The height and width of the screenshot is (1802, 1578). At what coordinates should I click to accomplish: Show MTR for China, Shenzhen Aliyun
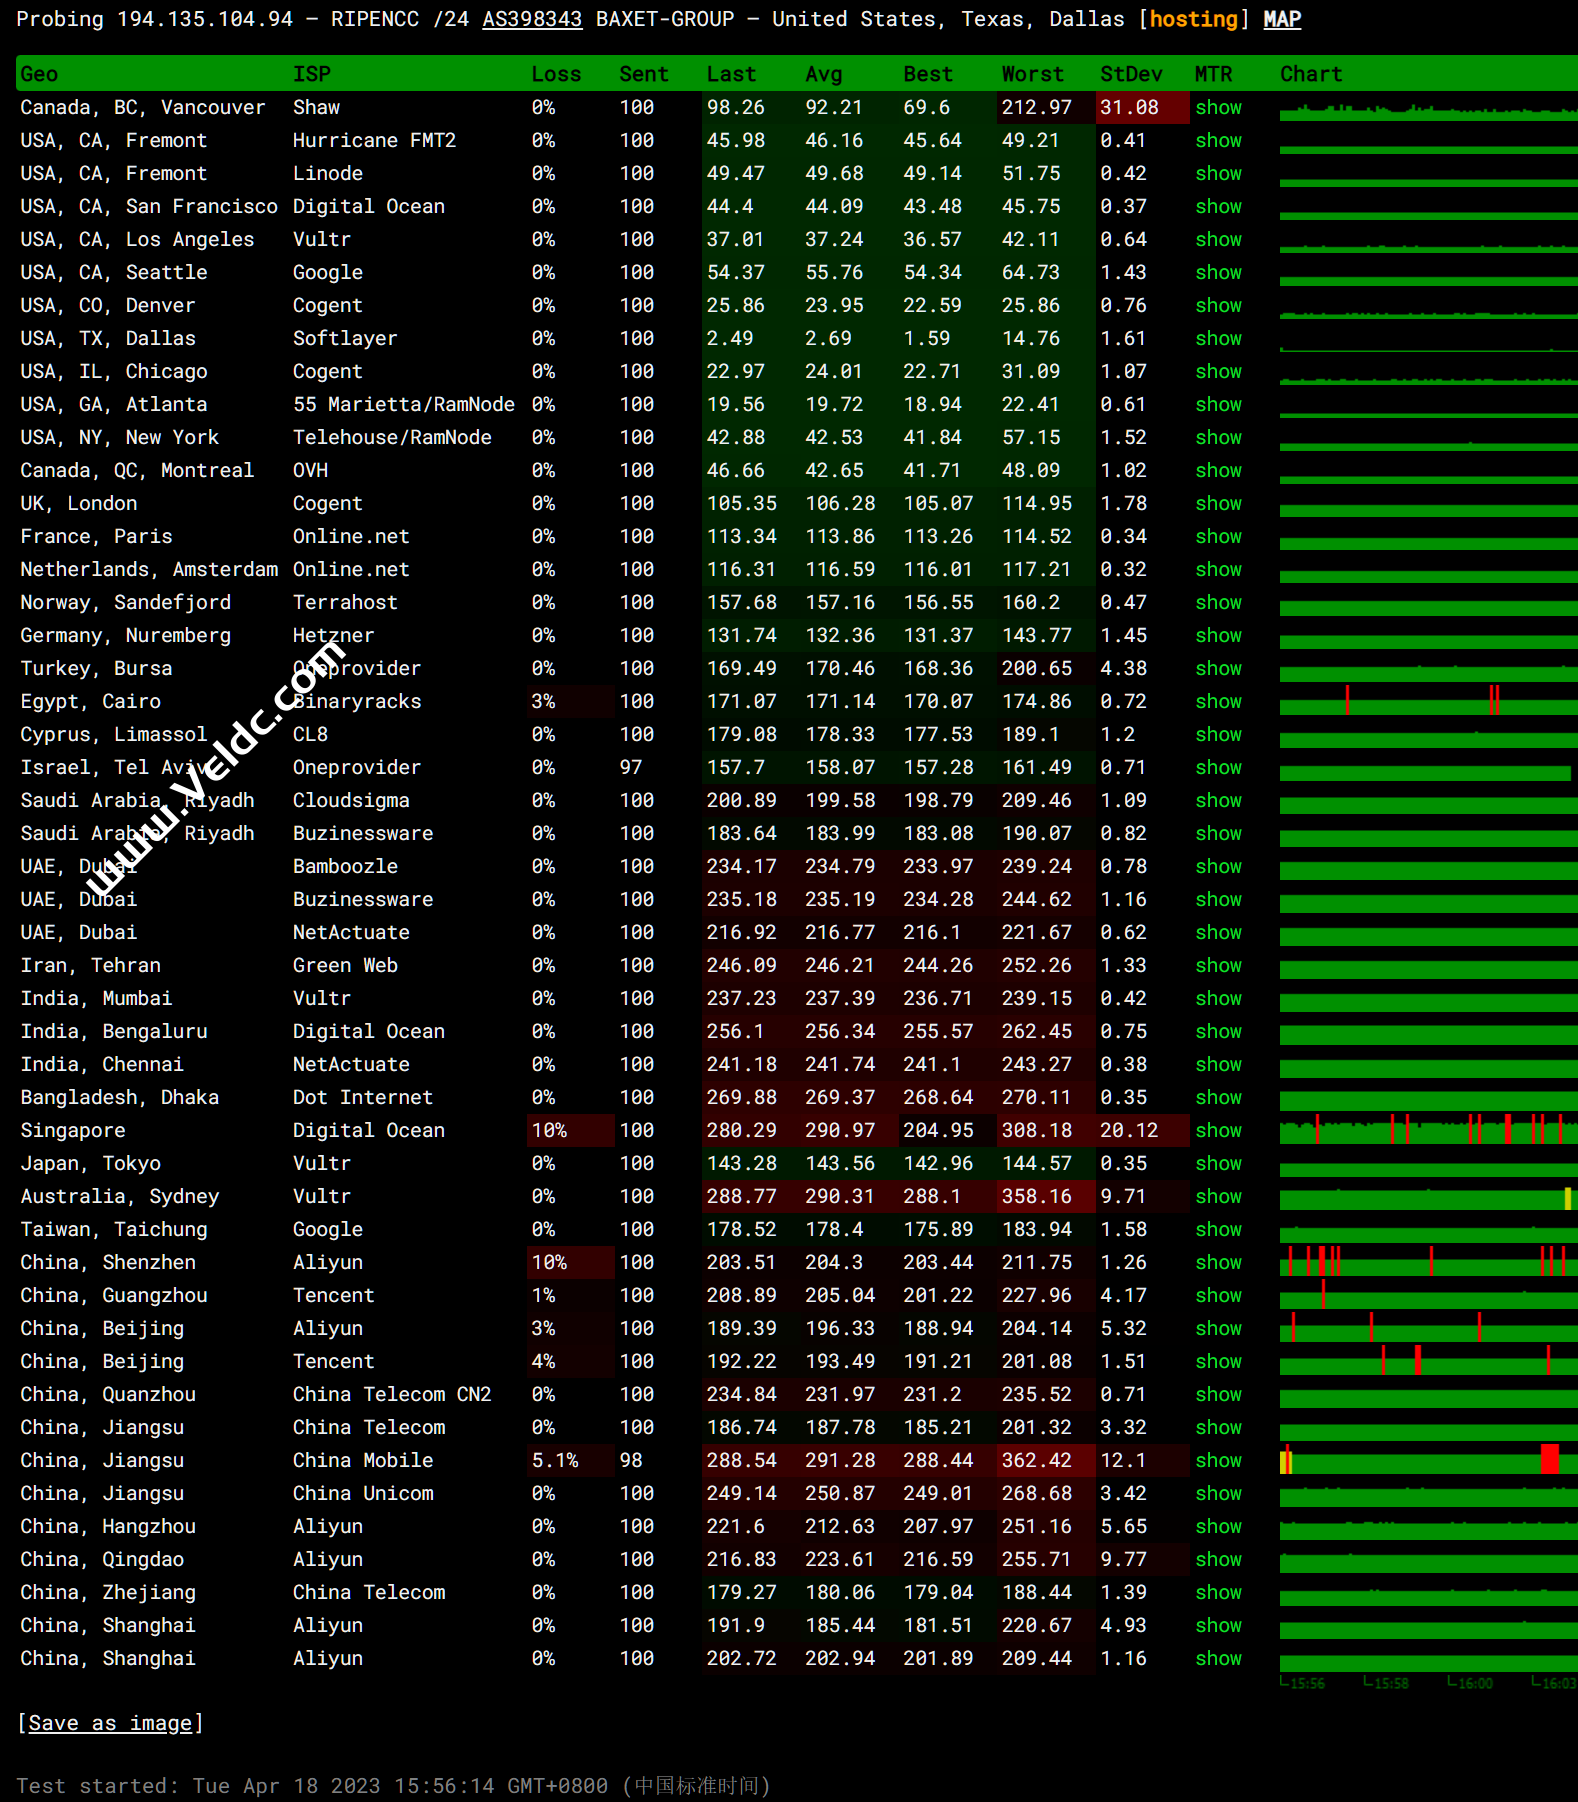tap(1218, 1262)
